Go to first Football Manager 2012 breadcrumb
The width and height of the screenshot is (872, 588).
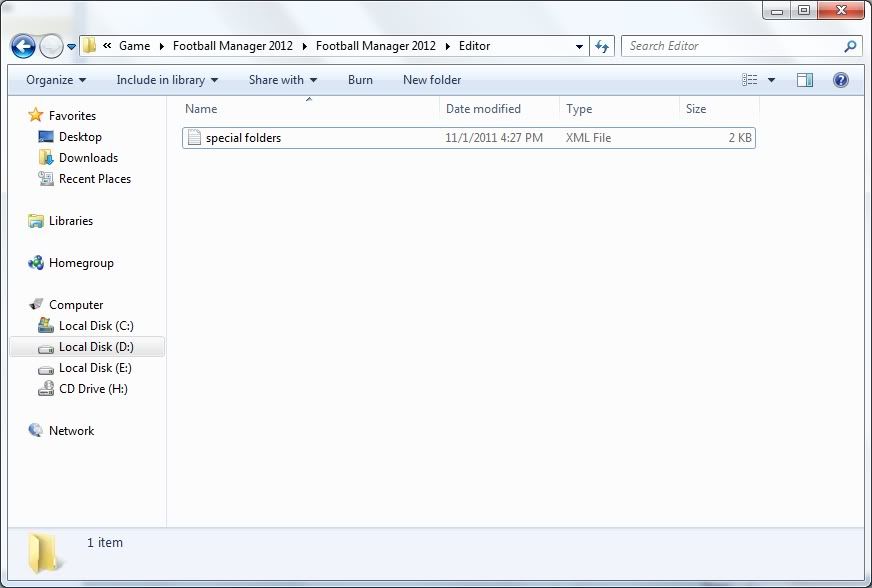[x=232, y=46]
